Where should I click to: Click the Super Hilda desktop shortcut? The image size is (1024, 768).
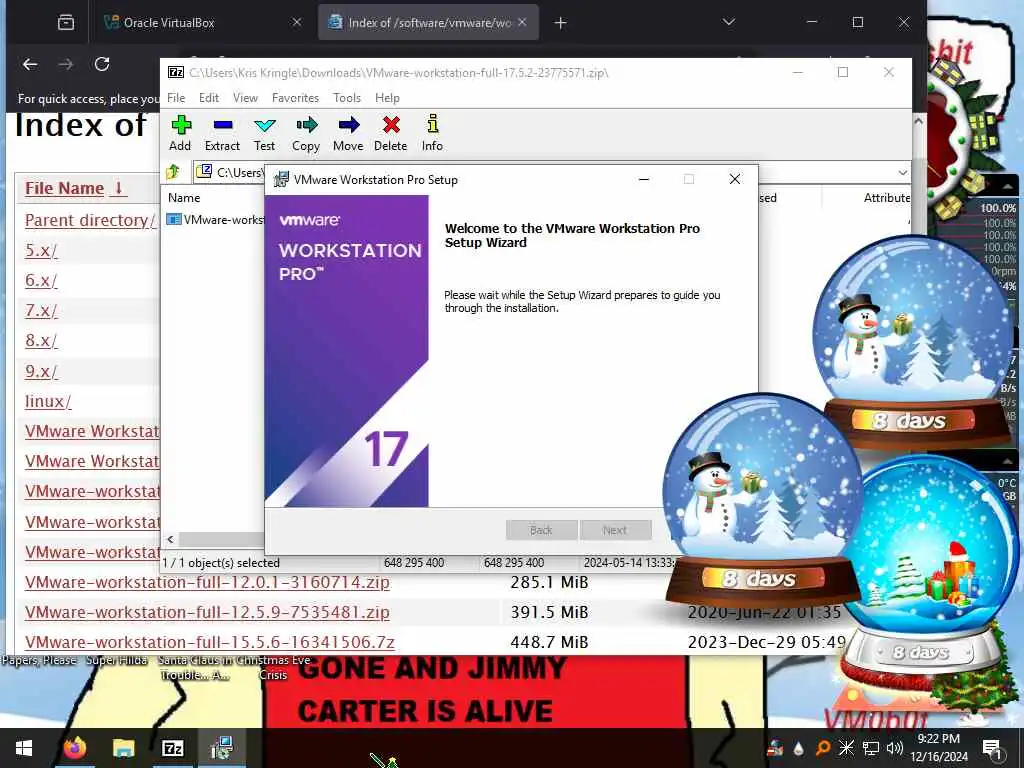(x=117, y=660)
